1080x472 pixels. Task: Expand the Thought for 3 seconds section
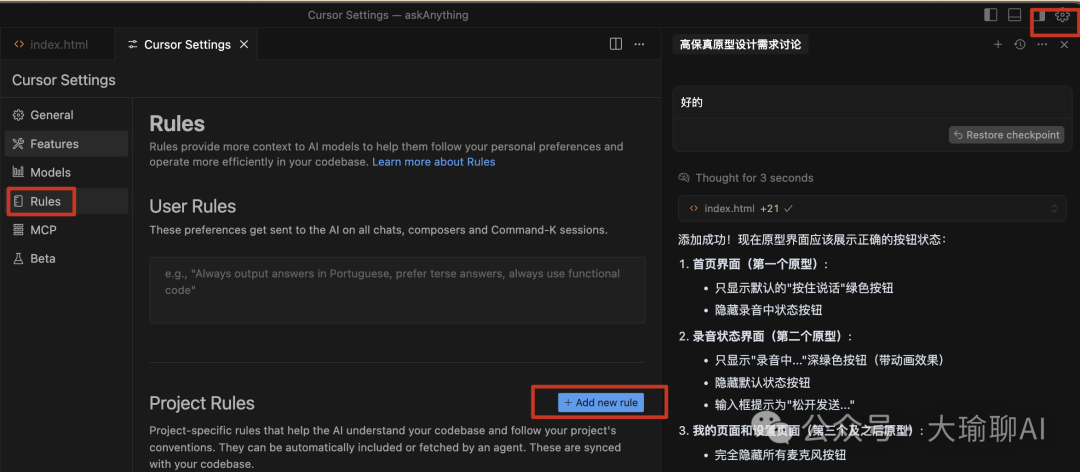[746, 178]
